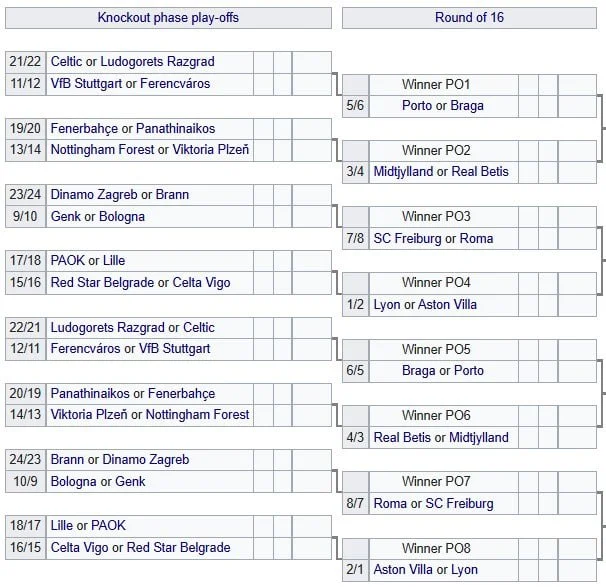Open Celtic link in the 21/22 row
Image resolution: width=606 pixels, height=587 pixels.
tap(67, 62)
